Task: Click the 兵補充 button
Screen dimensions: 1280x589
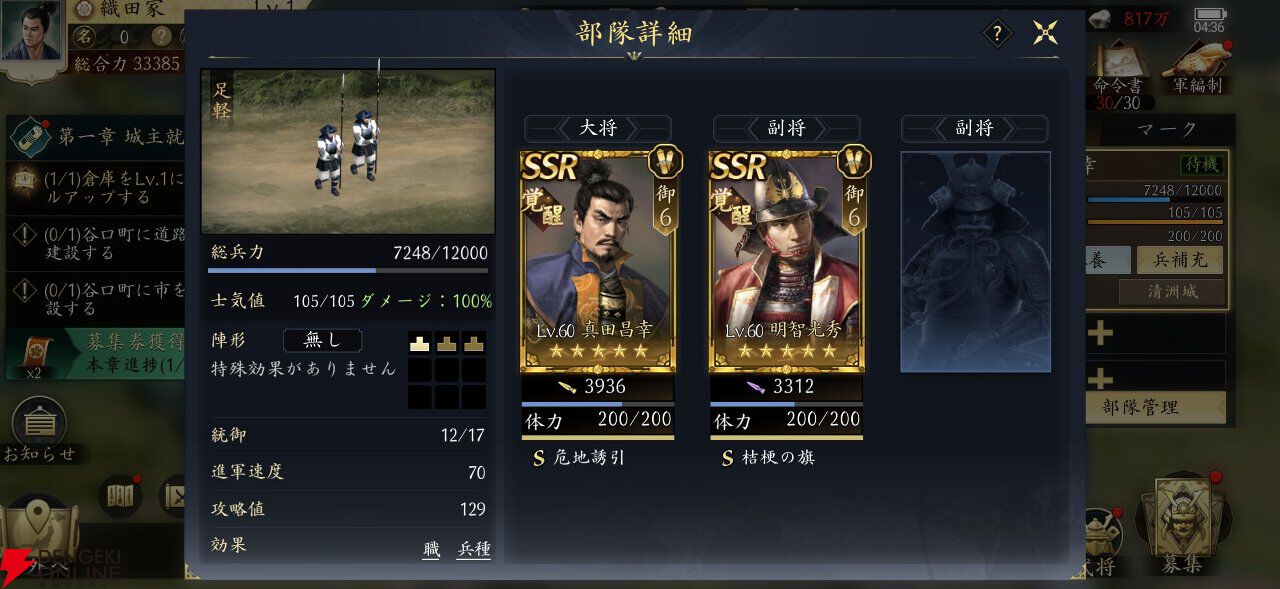Action: 1178,259
